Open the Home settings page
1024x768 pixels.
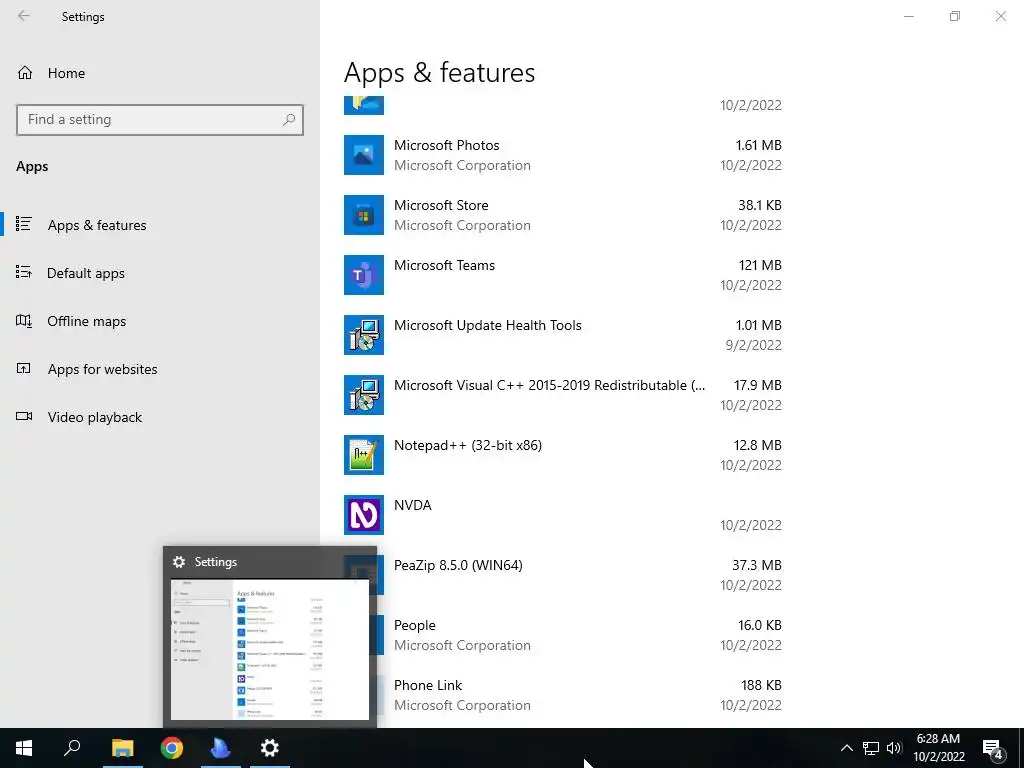pos(160,72)
